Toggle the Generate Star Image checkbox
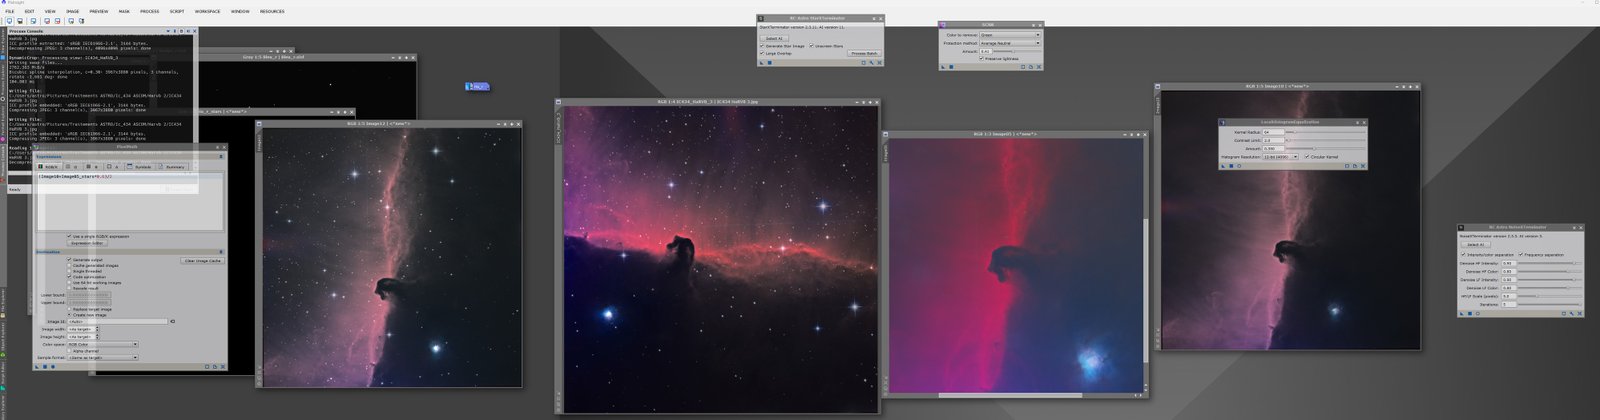Viewport: 1600px width, 420px height. click(x=763, y=46)
